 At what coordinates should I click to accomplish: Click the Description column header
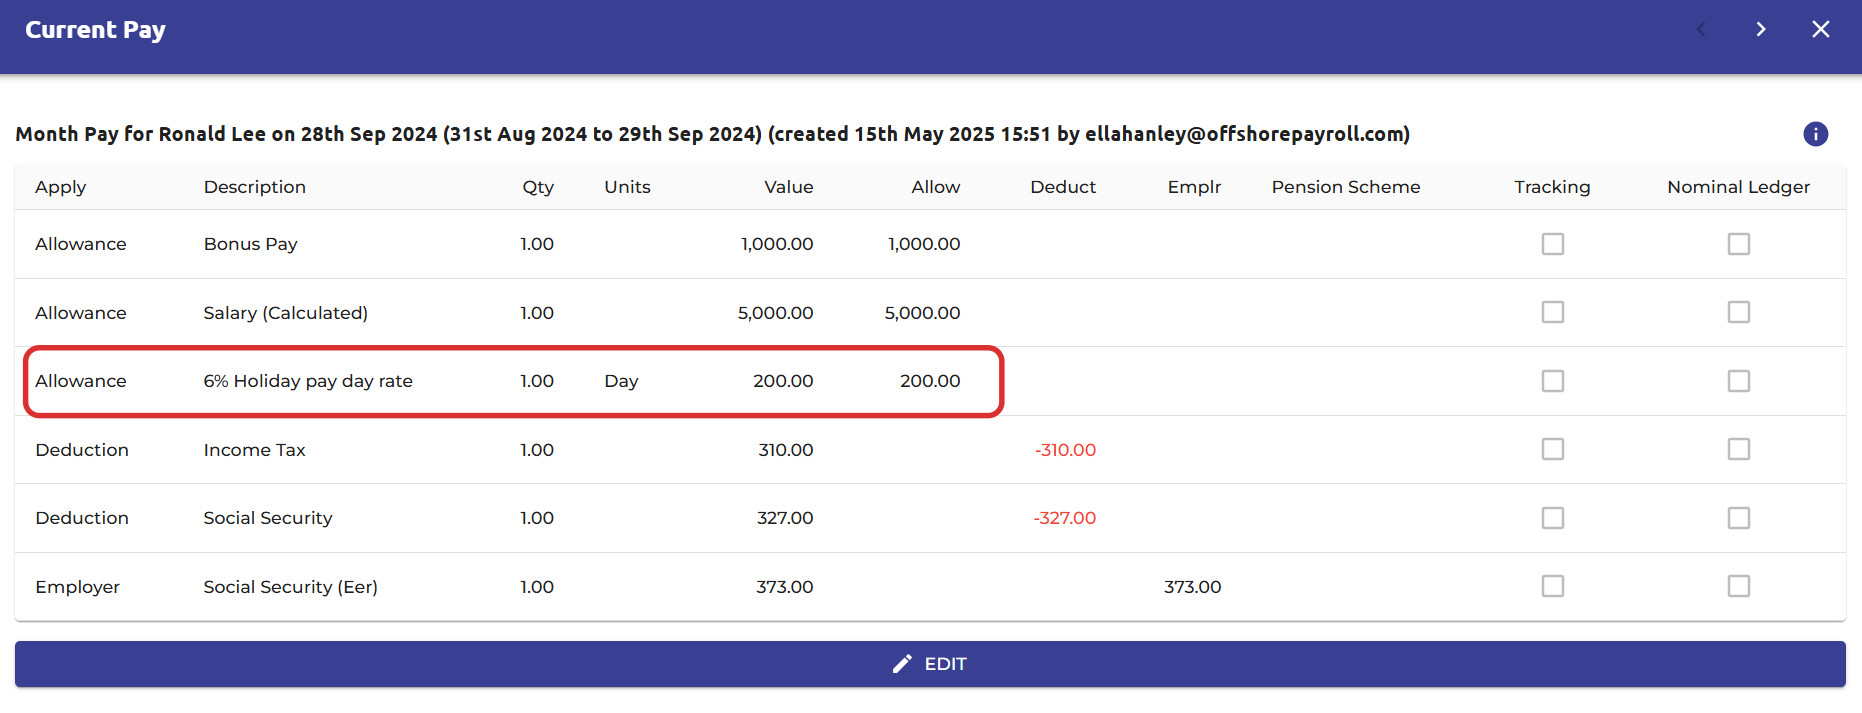point(254,187)
